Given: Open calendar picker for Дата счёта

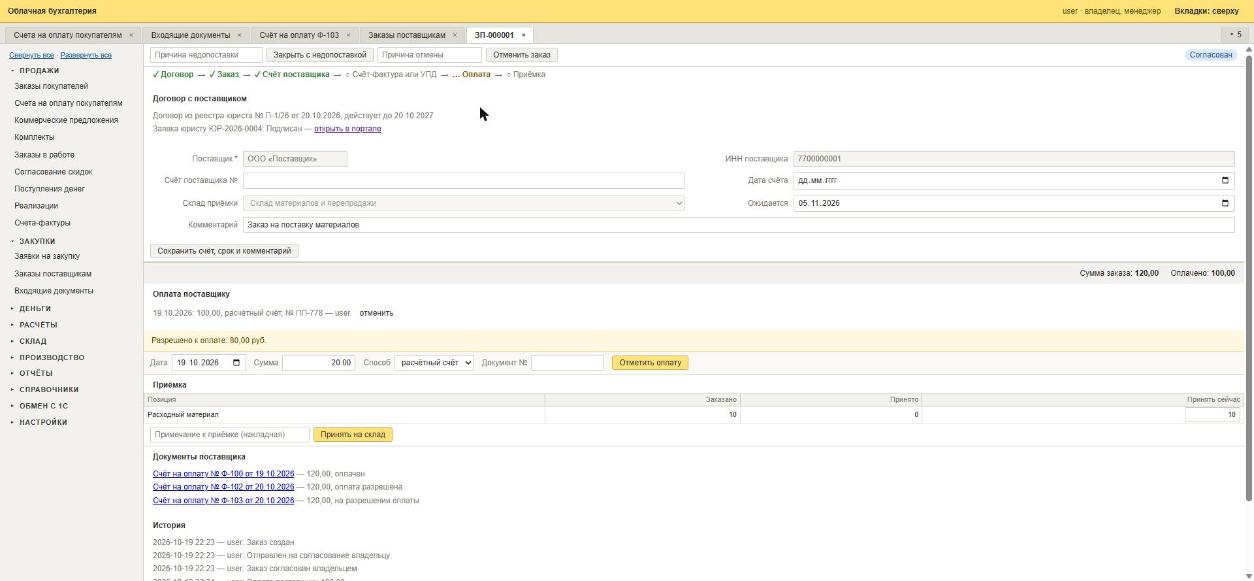Looking at the screenshot, I should [x=1225, y=181].
